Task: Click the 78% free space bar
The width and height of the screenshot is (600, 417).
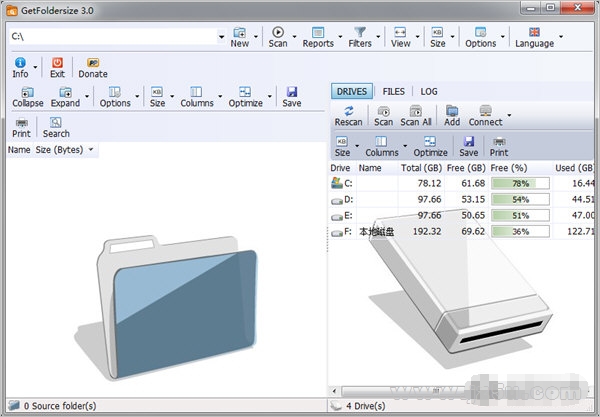Action: (x=520, y=183)
